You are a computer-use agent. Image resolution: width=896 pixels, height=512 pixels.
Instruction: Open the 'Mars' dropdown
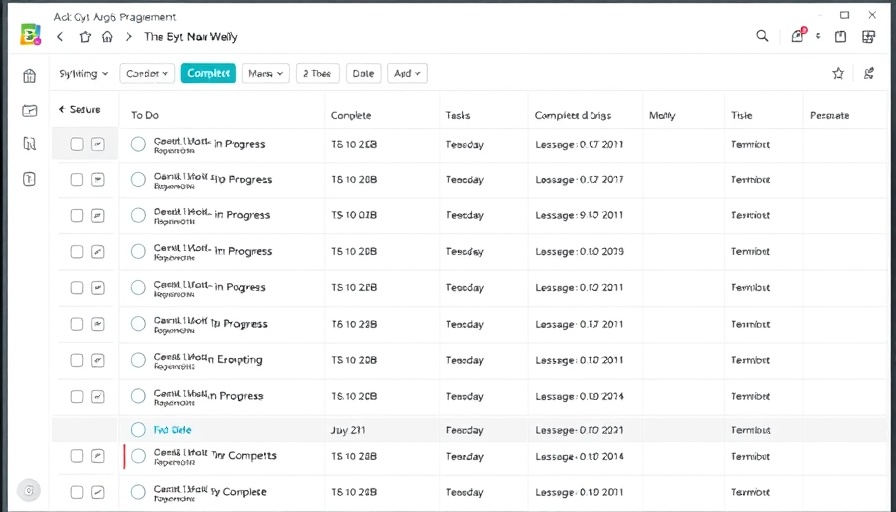click(x=265, y=73)
